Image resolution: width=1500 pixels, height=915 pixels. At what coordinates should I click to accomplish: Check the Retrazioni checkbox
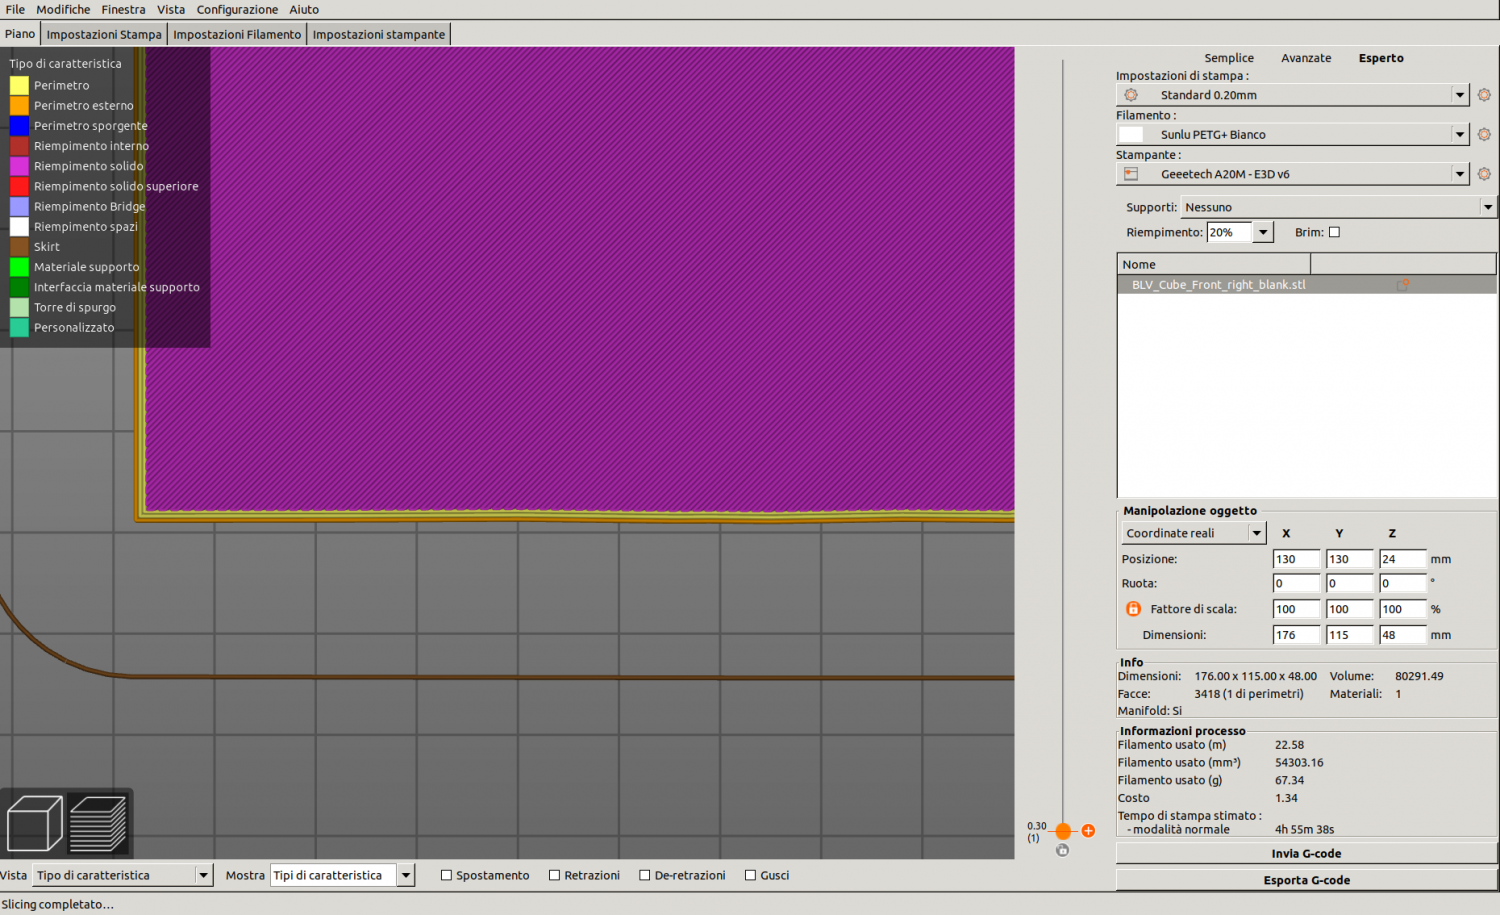click(x=554, y=875)
